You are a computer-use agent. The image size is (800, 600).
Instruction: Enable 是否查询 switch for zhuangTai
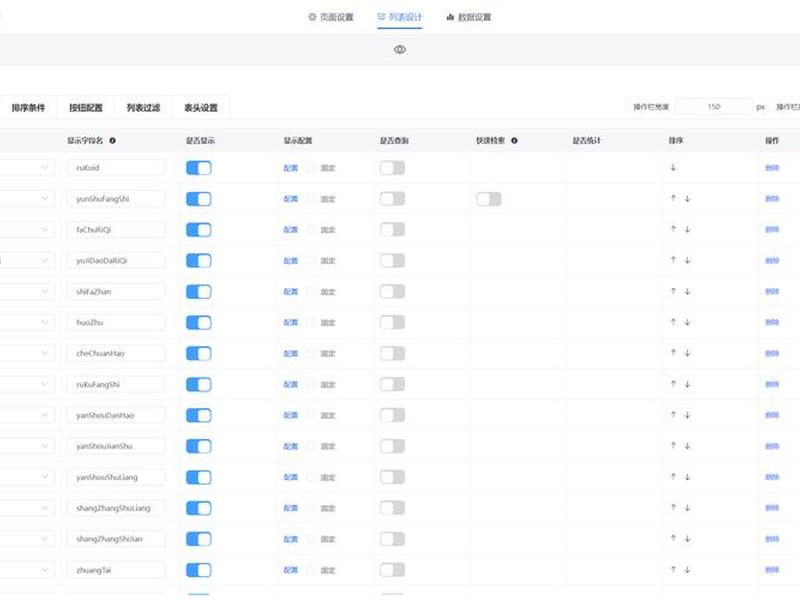pos(392,570)
